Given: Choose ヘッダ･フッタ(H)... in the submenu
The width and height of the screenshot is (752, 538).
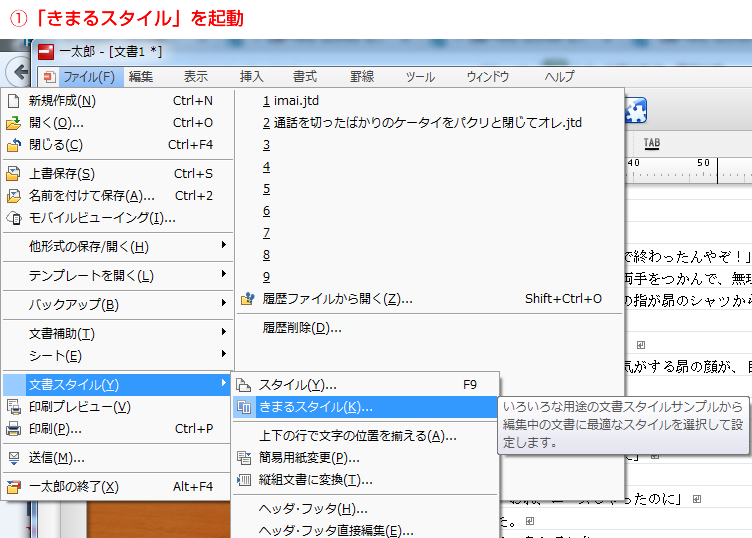Looking at the screenshot, I should click(365, 509).
